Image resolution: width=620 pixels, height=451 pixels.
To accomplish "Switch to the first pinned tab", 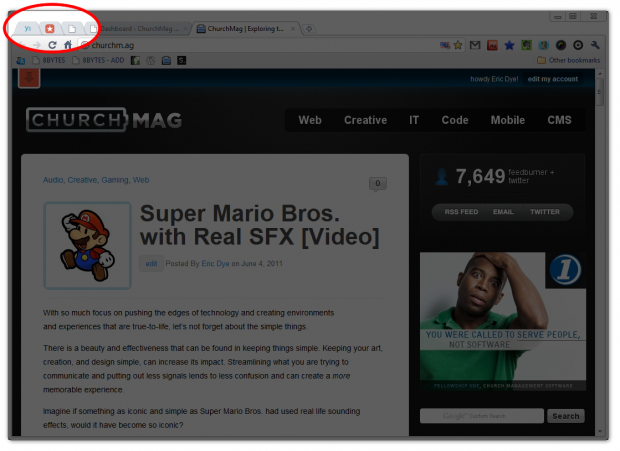I will [x=28, y=28].
